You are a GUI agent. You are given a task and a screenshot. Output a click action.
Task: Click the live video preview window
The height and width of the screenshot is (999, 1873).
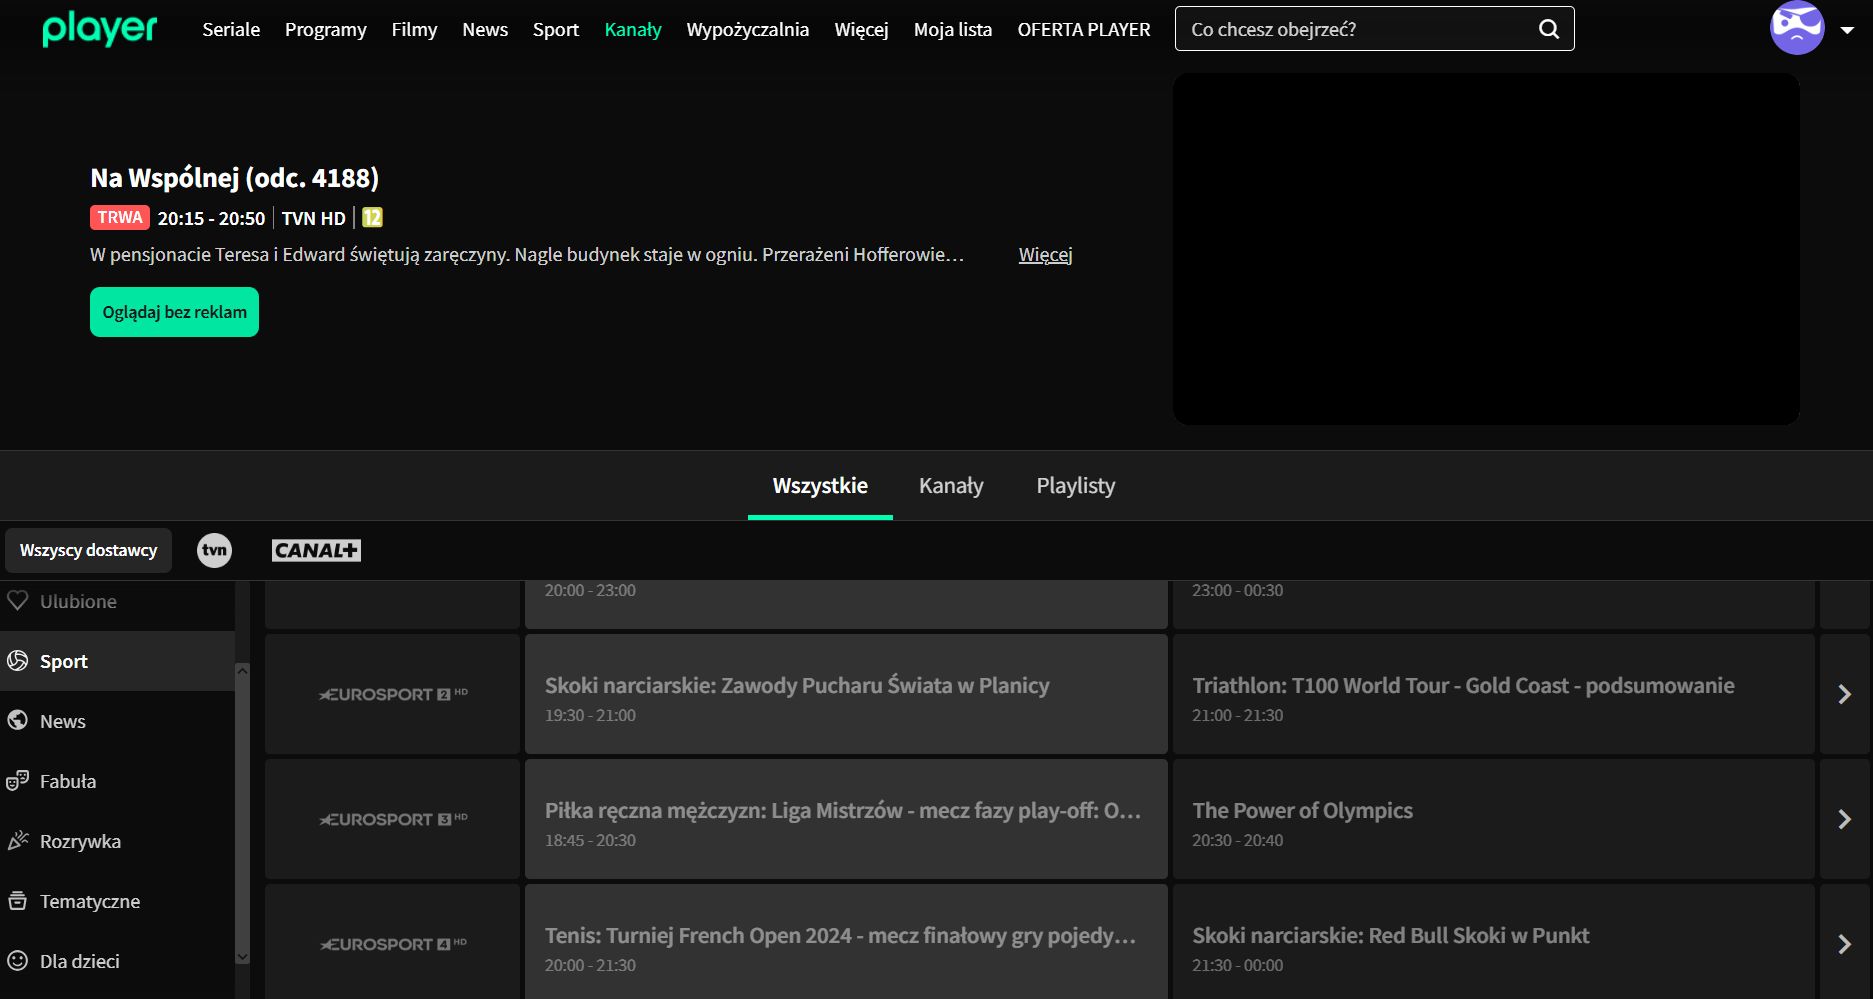click(x=1486, y=249)
